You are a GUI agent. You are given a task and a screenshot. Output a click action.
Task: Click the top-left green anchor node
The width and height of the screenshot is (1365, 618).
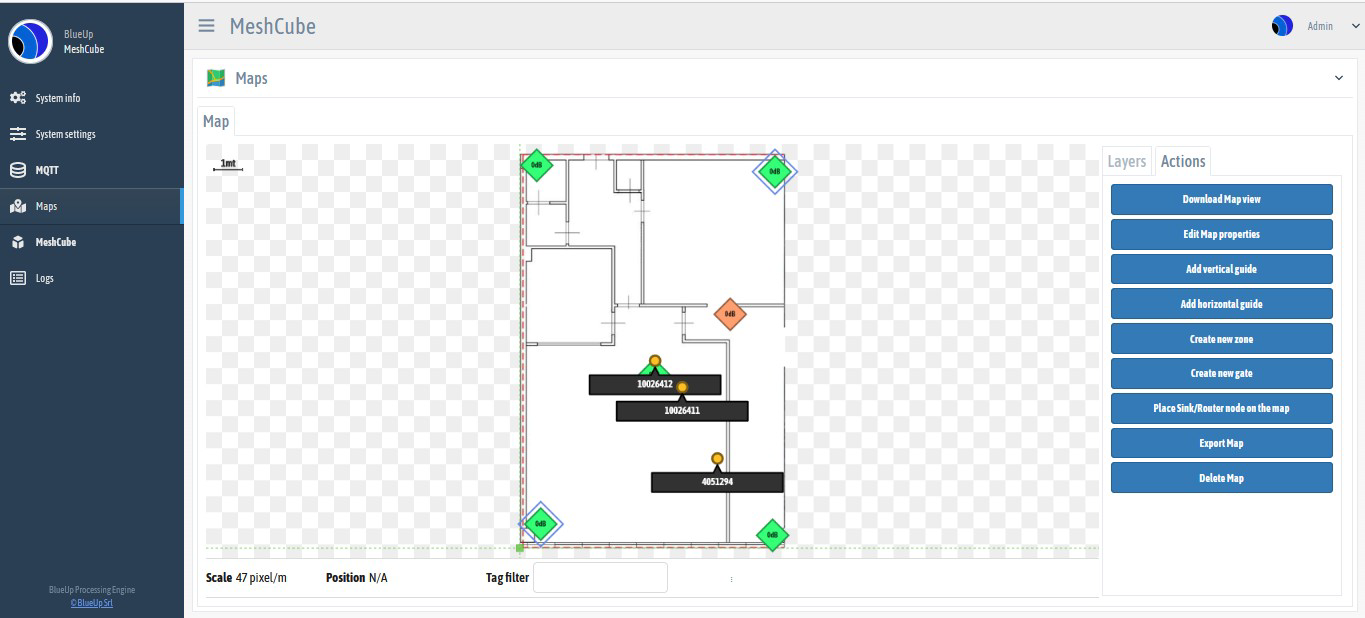click(537, 165)
